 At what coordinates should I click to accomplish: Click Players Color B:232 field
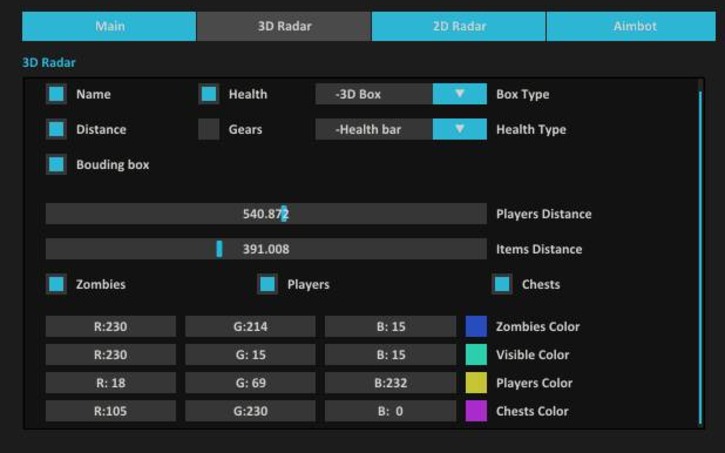point(390,383)
